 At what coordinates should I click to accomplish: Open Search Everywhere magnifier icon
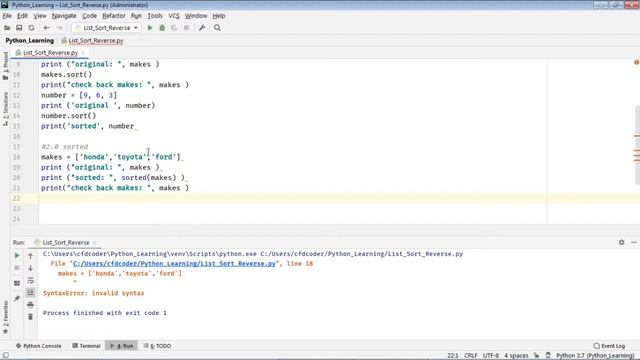(x=217, y=28)
